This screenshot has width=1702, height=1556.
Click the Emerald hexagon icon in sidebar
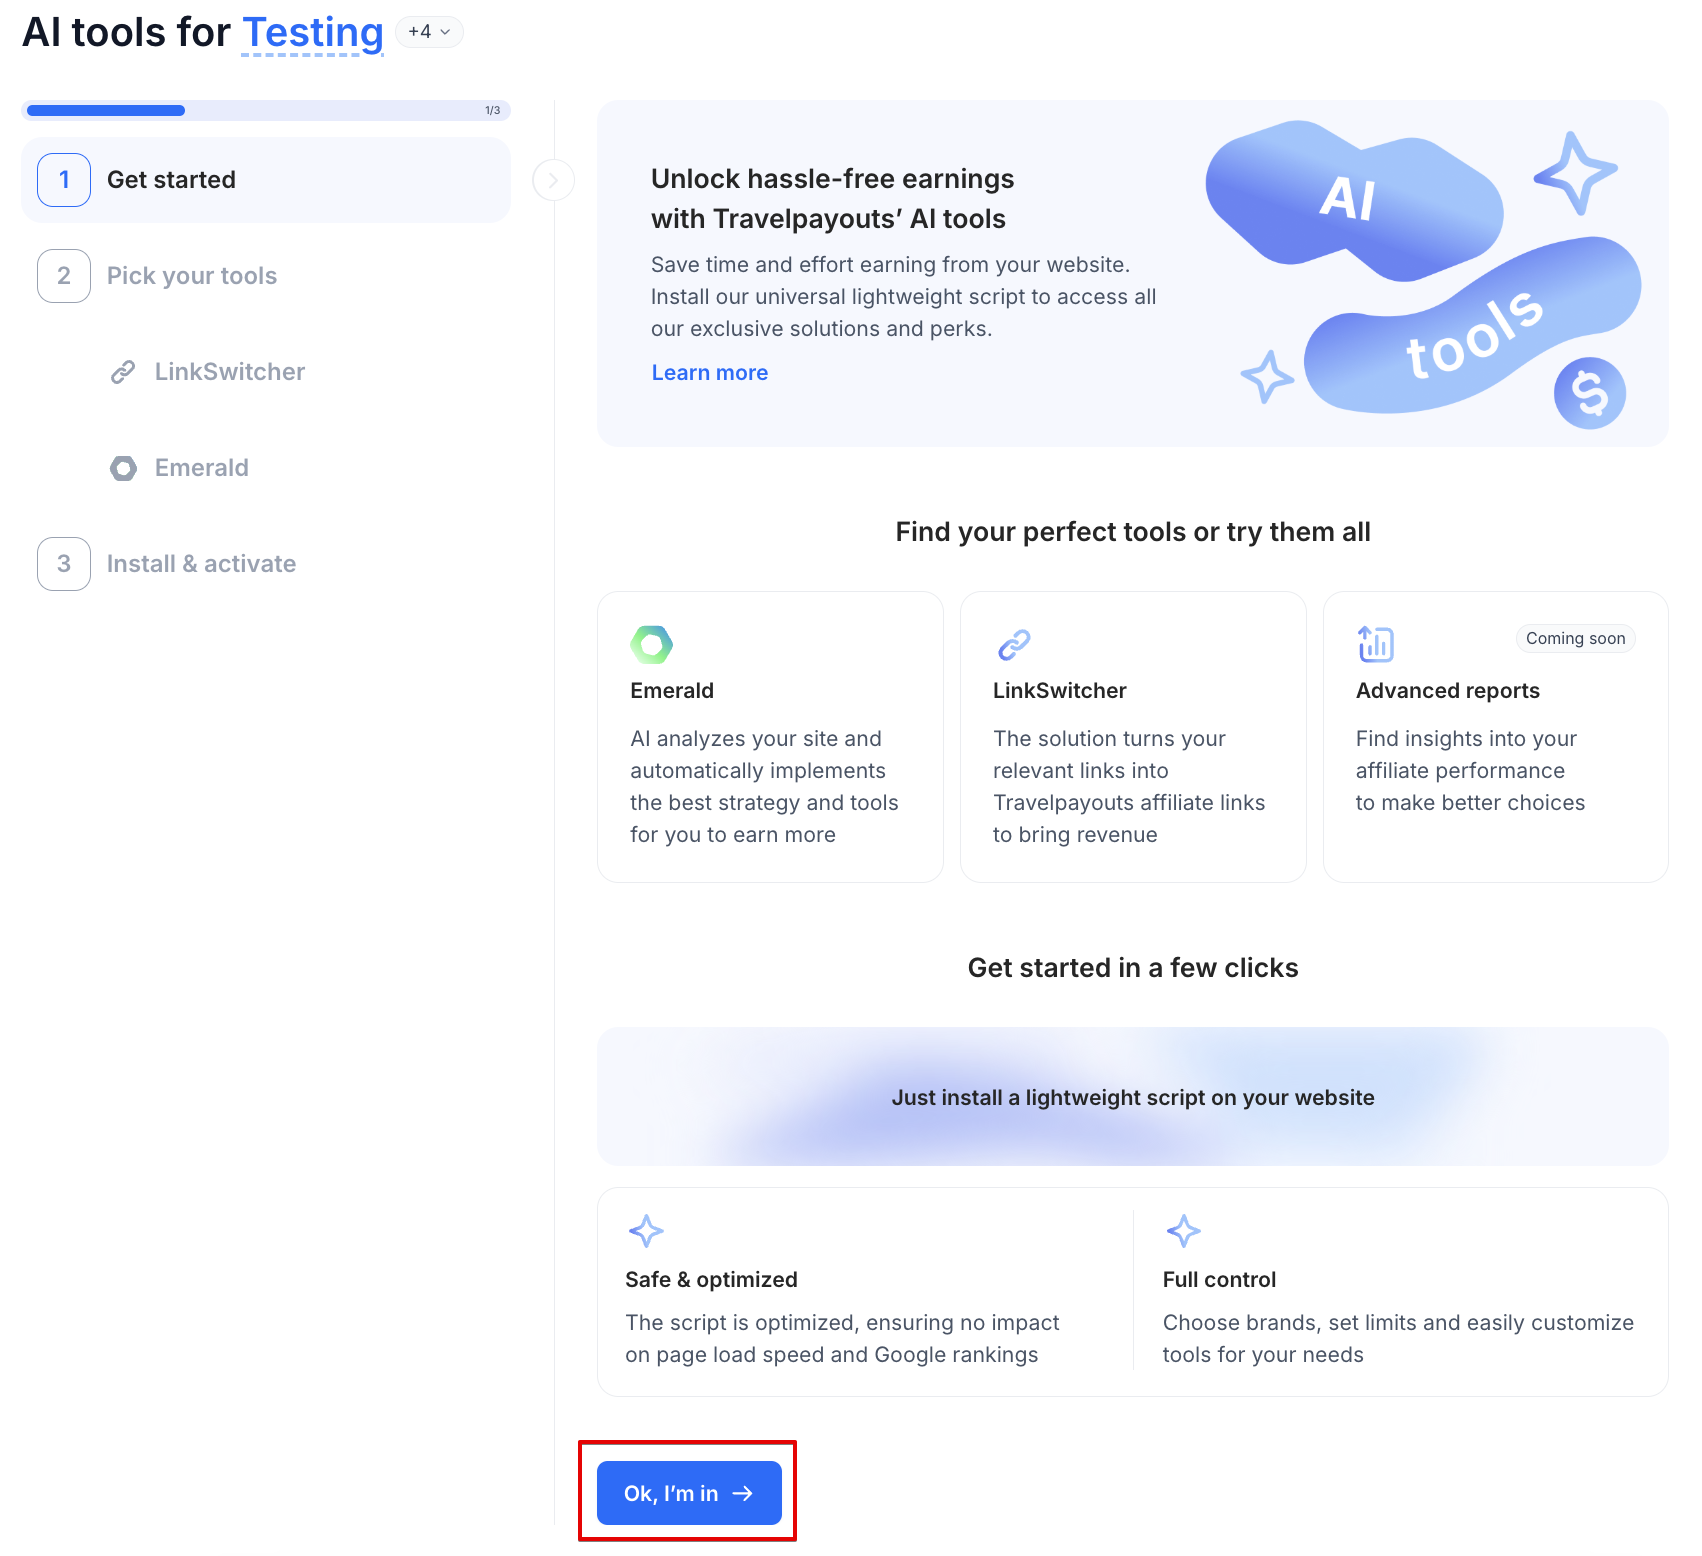(x=123, y=468)
